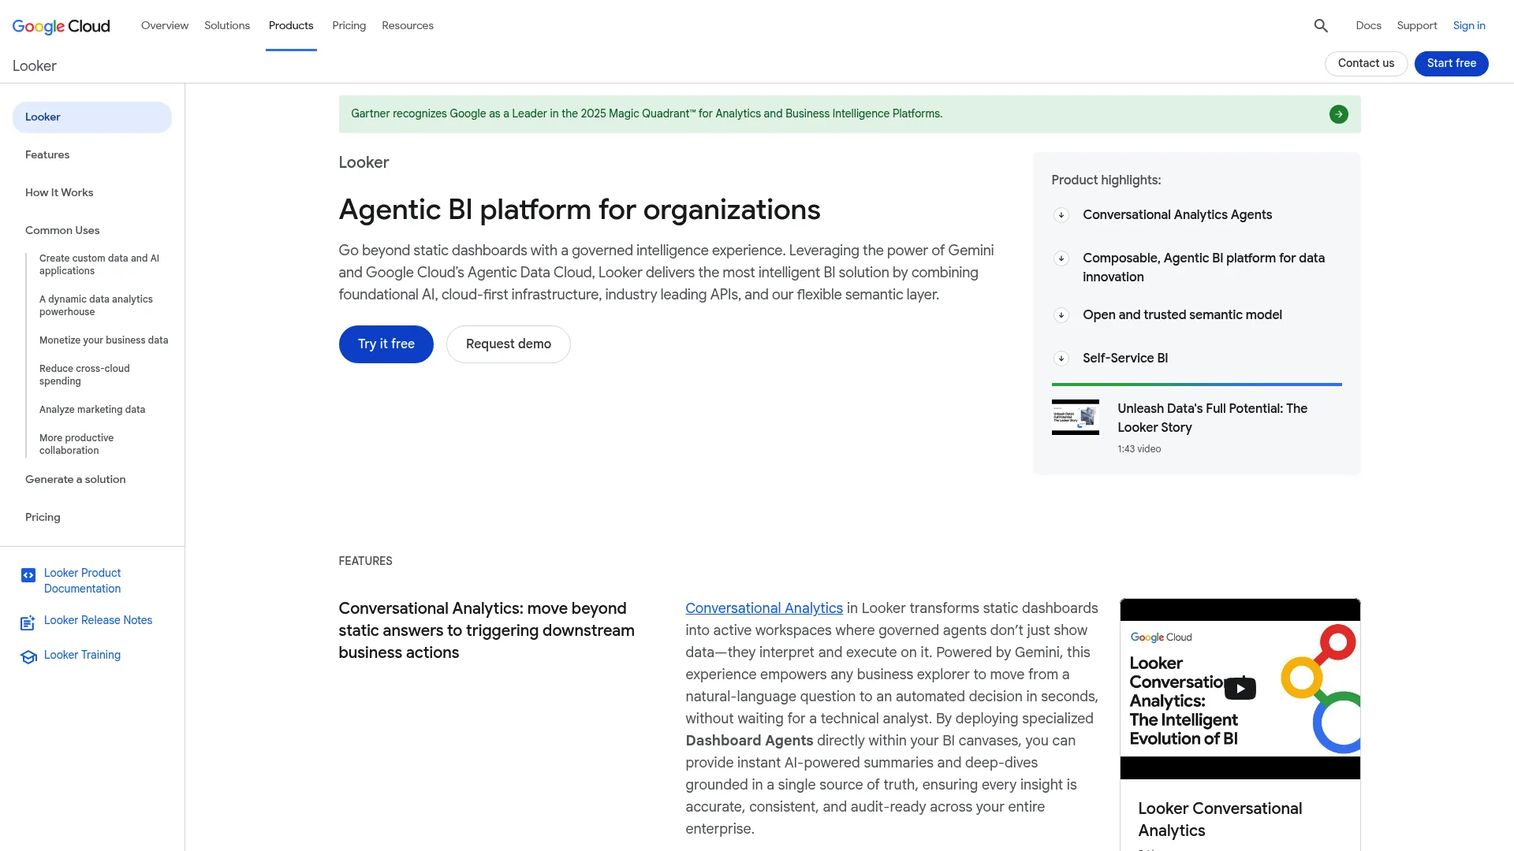Open the Overview menu item

pyautogui.click(x=165, y=26)
